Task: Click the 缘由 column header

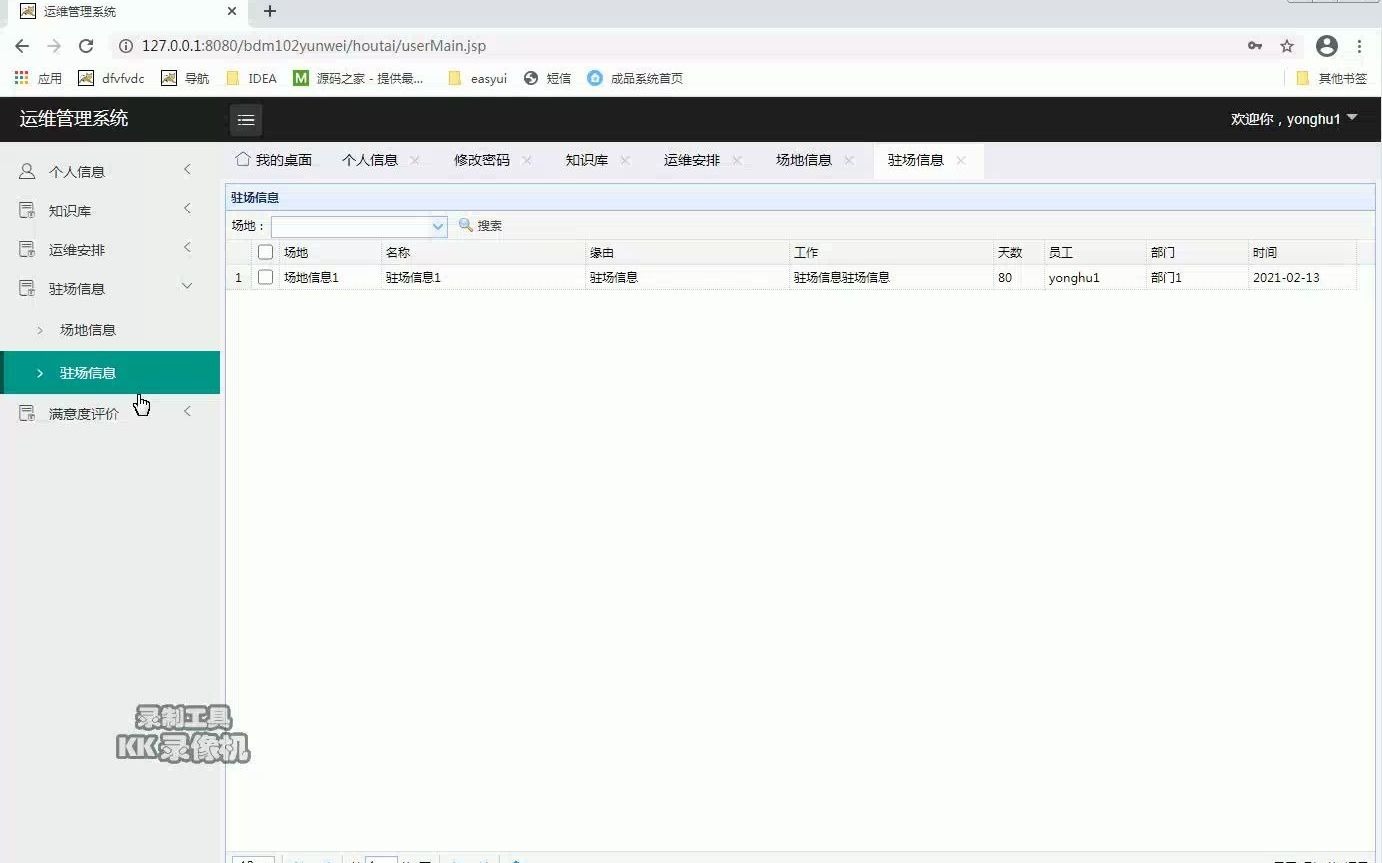Action: 687,252
